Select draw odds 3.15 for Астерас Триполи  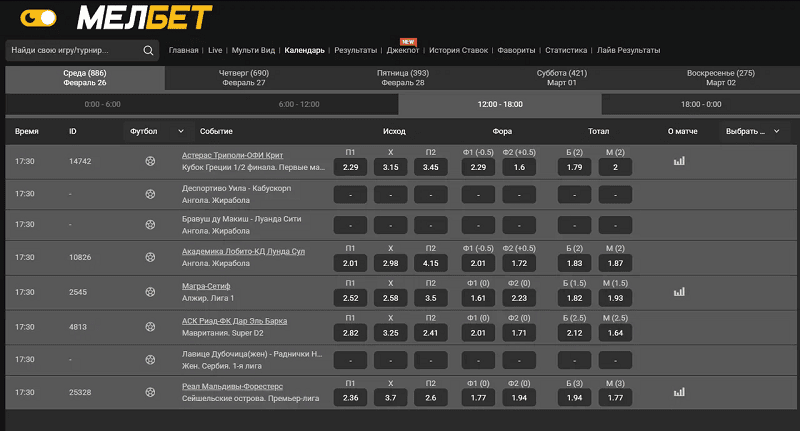(x=390, y=167)
